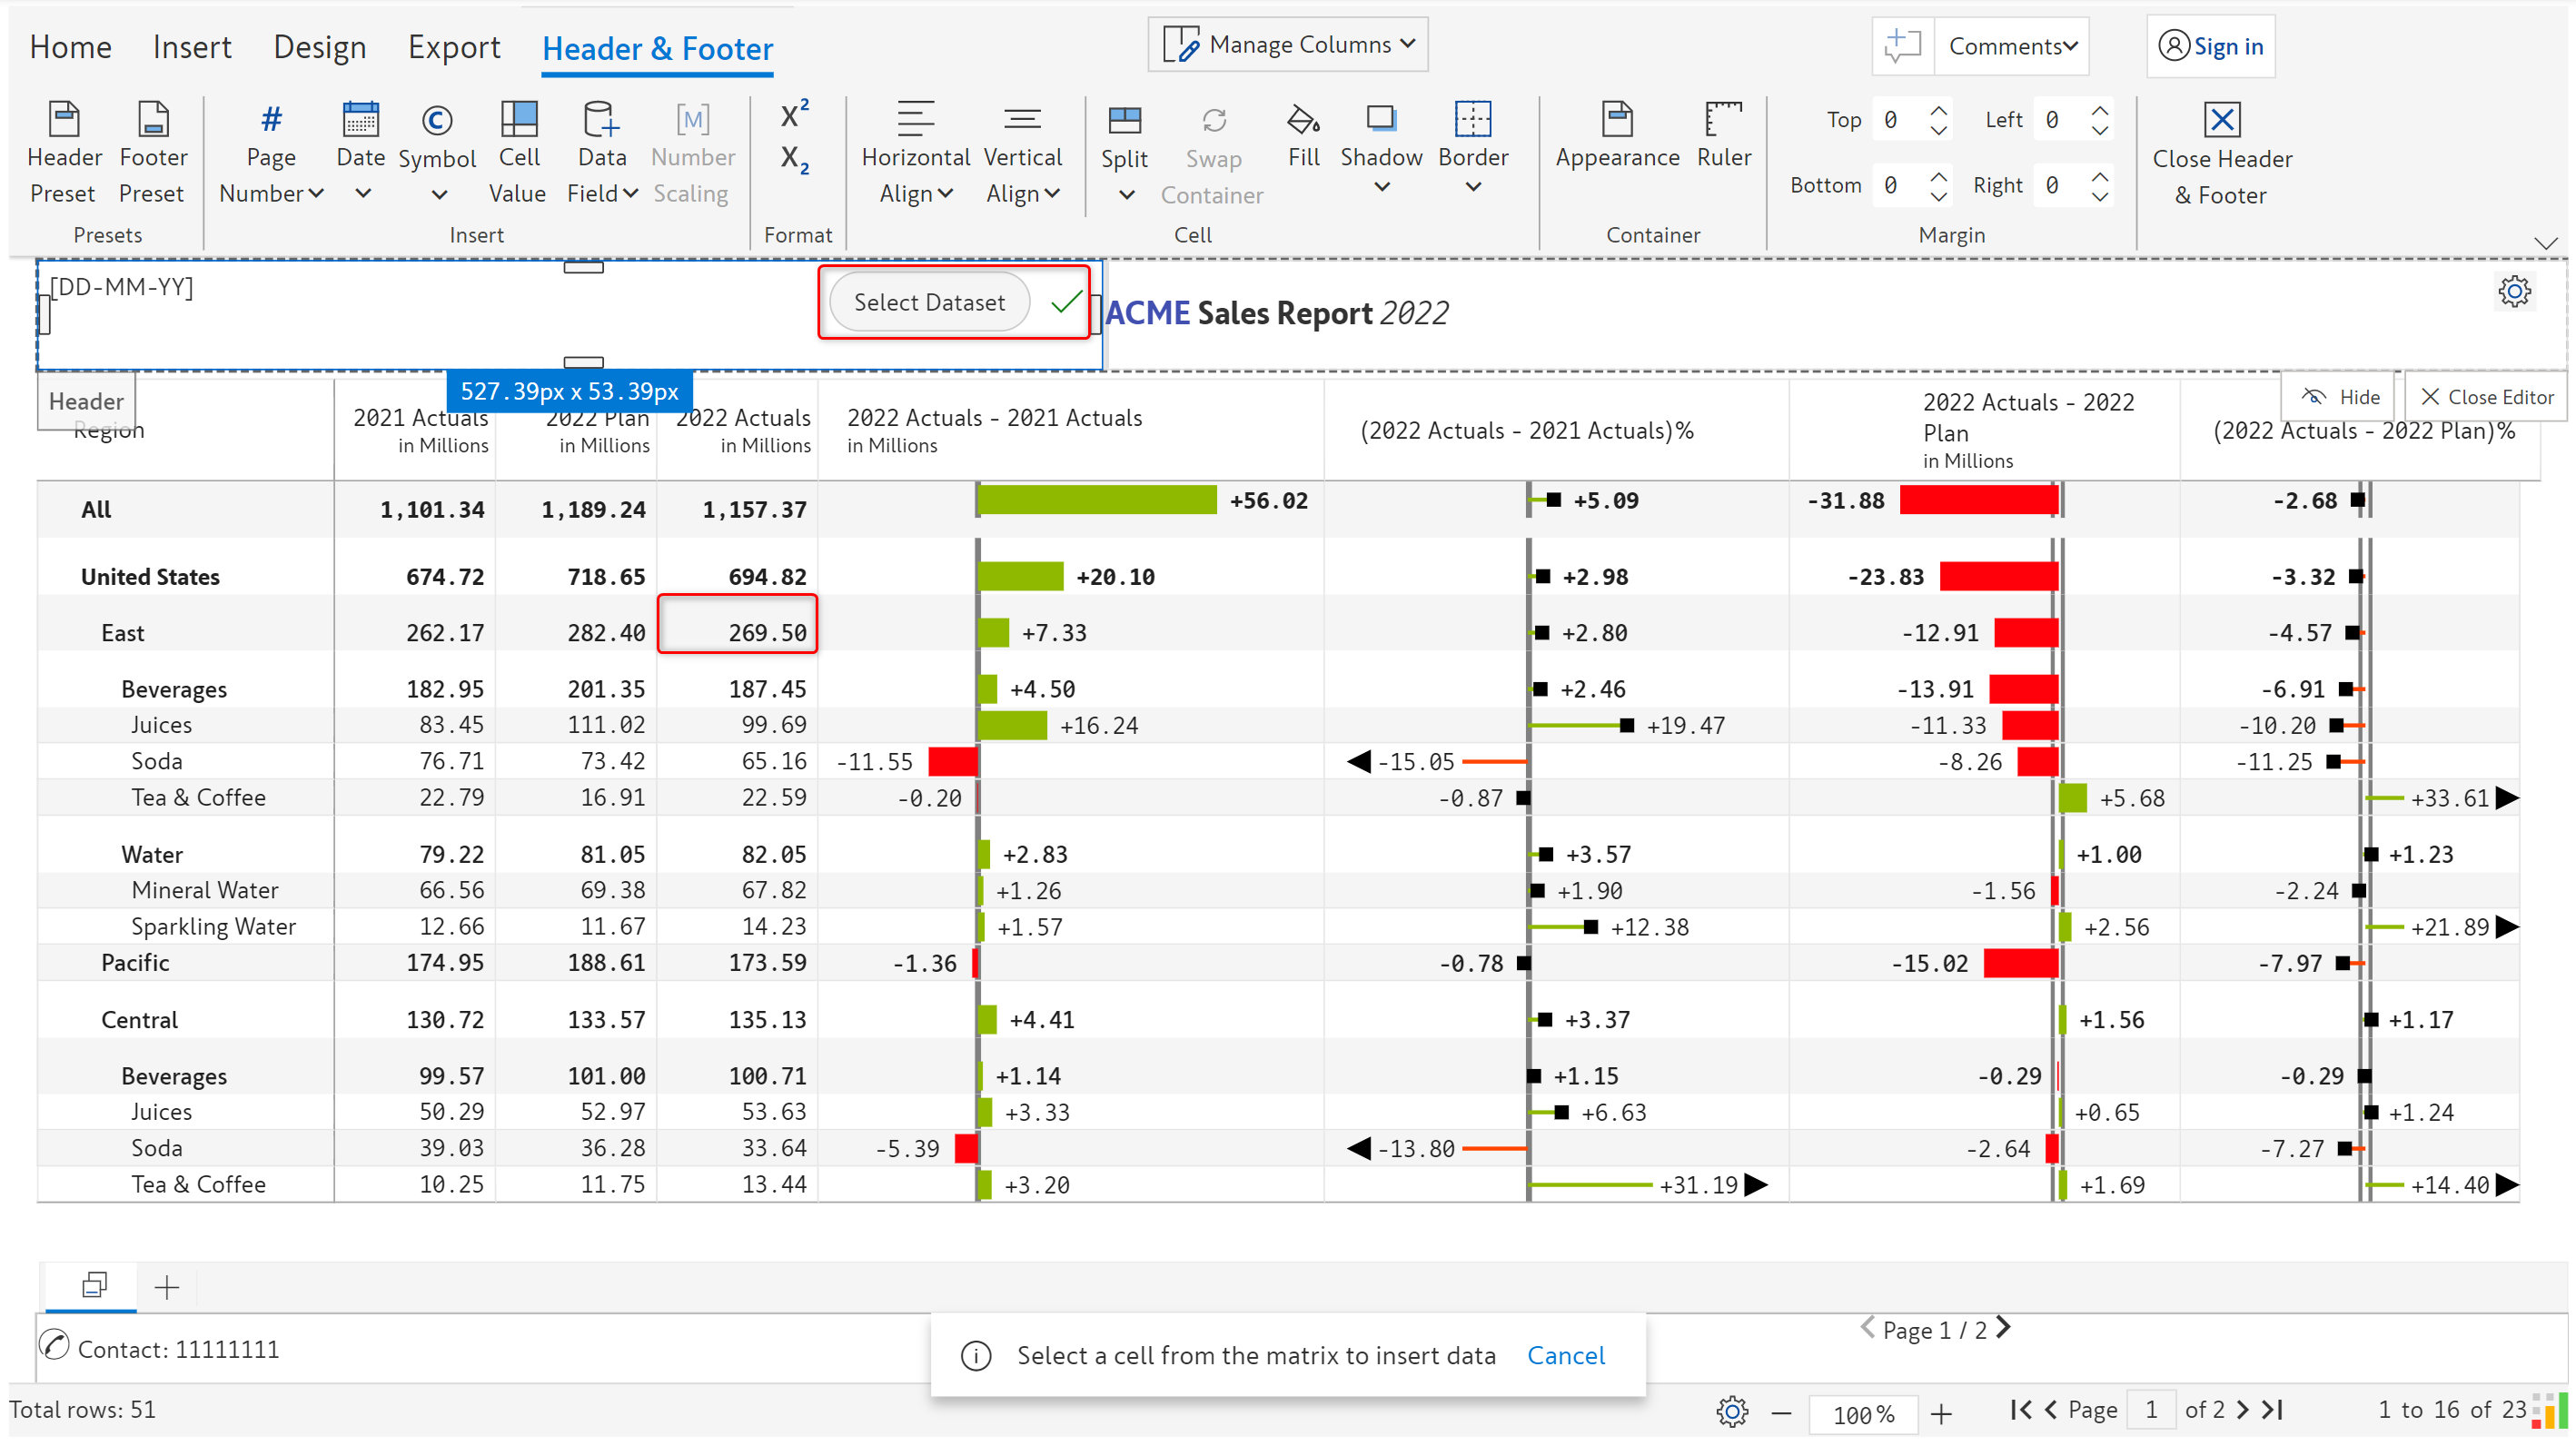This screenshot has height=1446, width=2576.
Task: Click the zoom in plus button
Action: coord(1941,1413)
